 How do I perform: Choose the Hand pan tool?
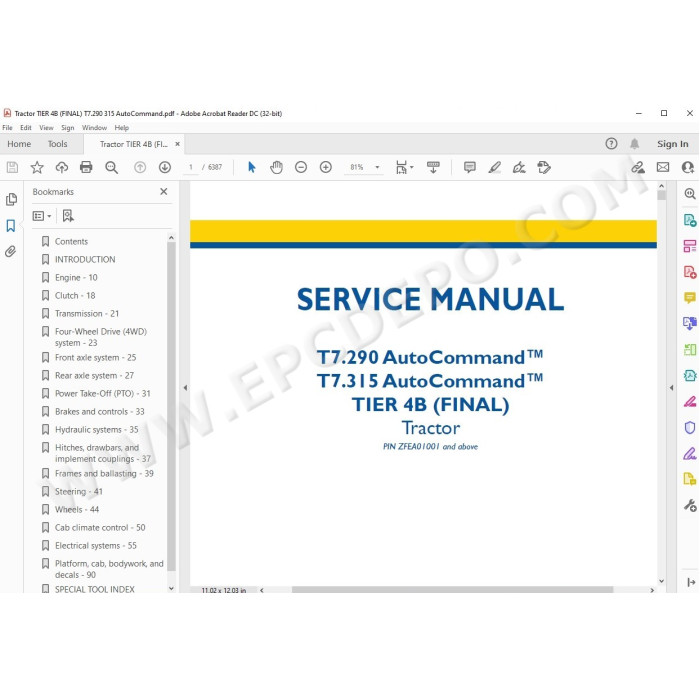point(276,167)
